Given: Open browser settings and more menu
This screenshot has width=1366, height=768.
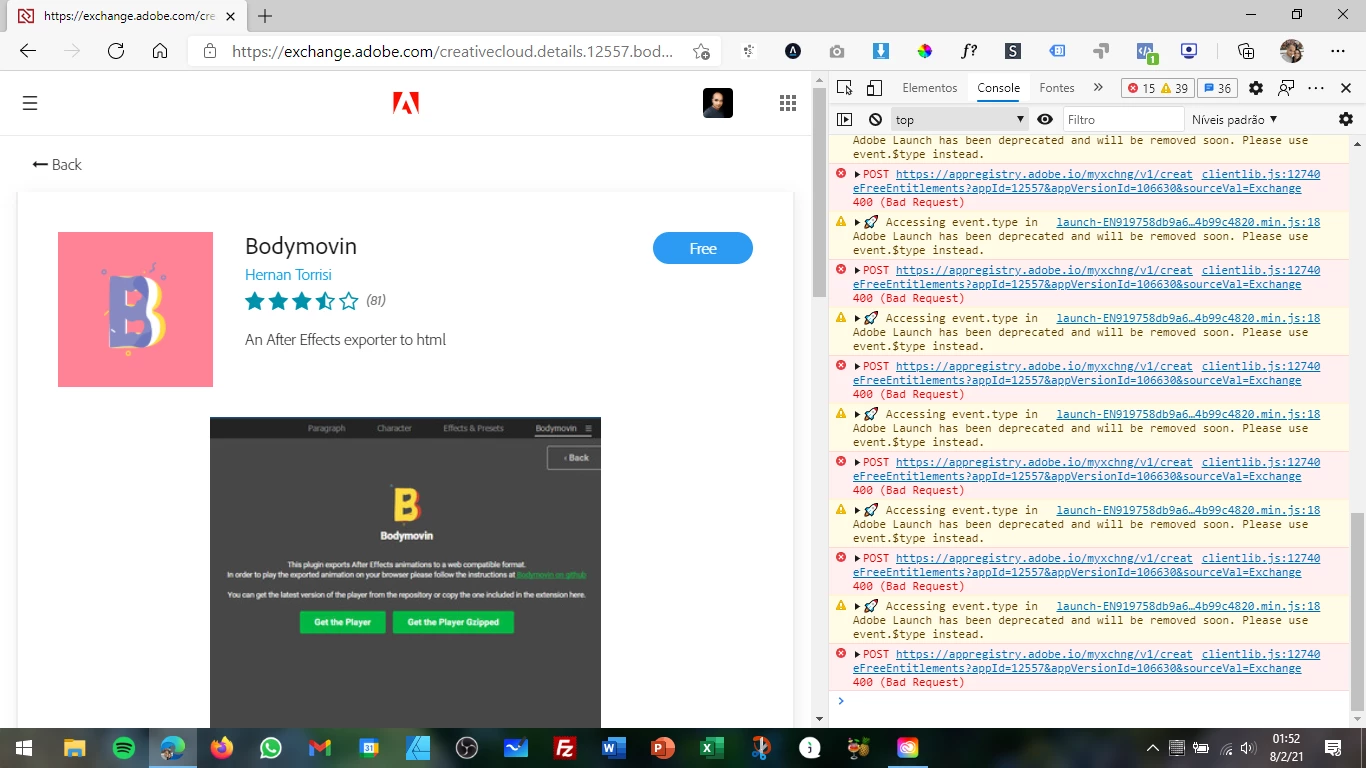Looking at the screenshot, I should [x=1338, y=51].
